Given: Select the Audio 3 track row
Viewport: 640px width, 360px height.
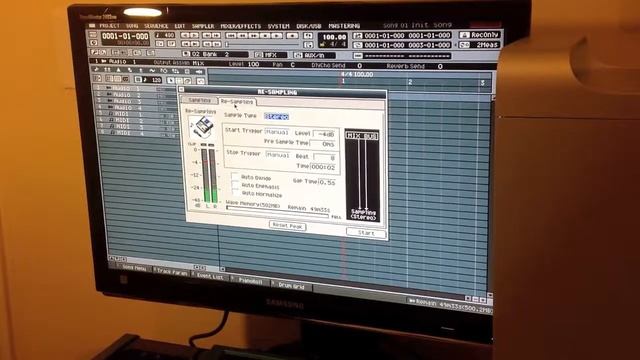Looking at the screenshot, I should pyautogui.click(x=136, y=101).
